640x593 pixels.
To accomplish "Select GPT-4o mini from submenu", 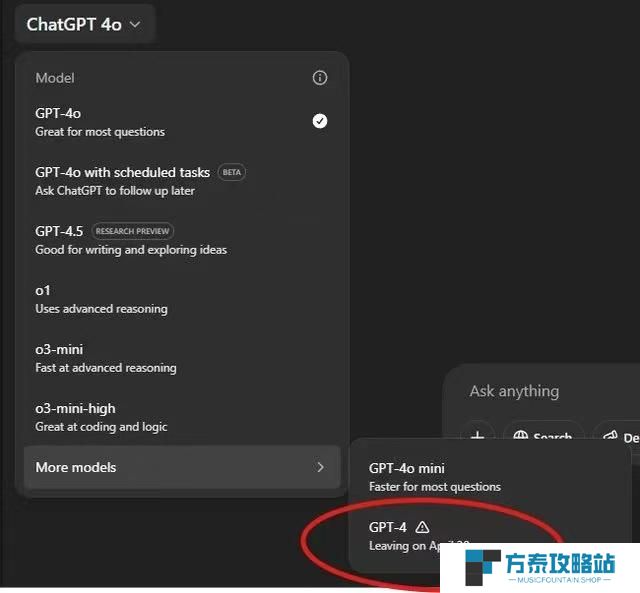I will point(488,477).
